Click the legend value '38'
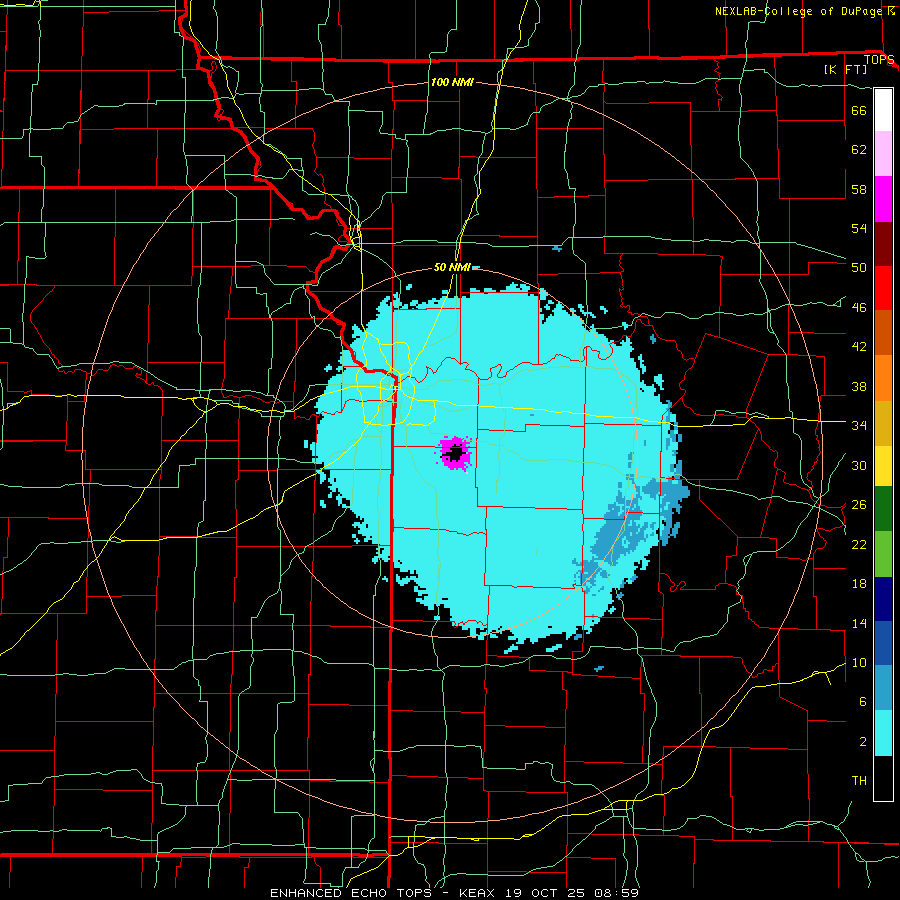The height and width of the screenshot is (900, 900). 859,386
